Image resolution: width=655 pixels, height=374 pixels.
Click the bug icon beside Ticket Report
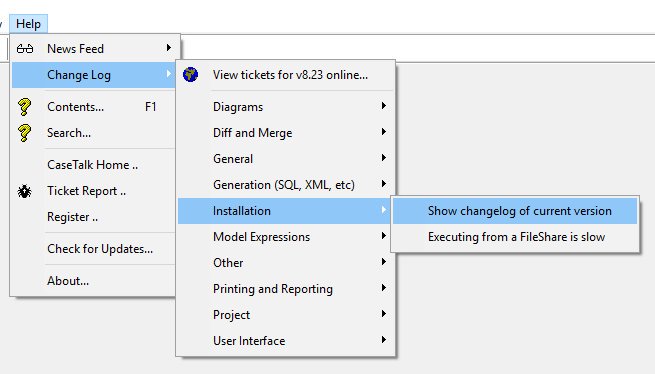(24, 191)
